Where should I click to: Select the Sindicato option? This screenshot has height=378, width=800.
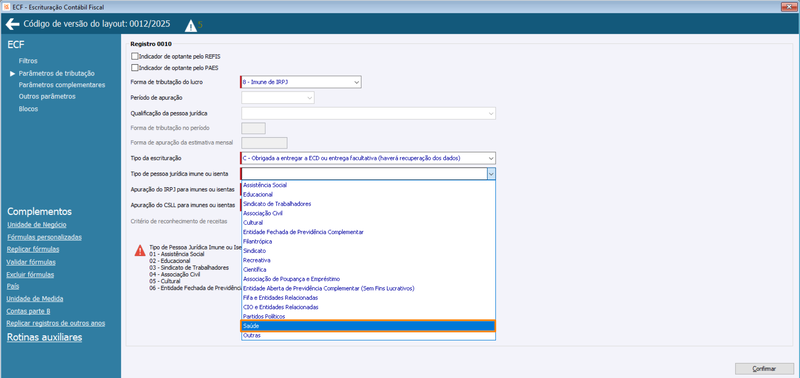pos(368,251)
